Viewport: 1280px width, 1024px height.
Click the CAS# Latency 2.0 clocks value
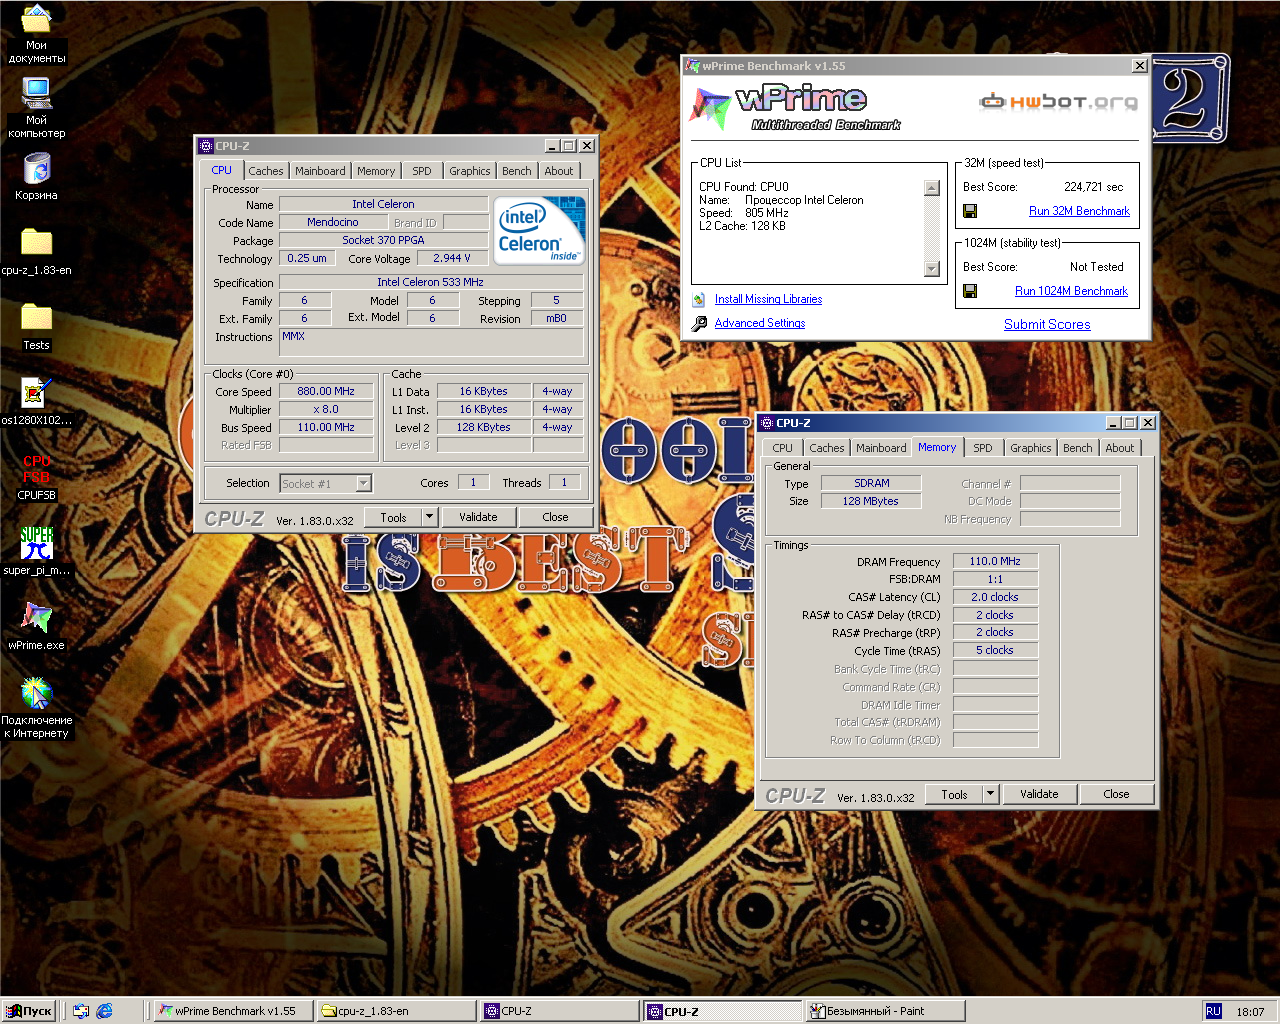click(995, 597)
